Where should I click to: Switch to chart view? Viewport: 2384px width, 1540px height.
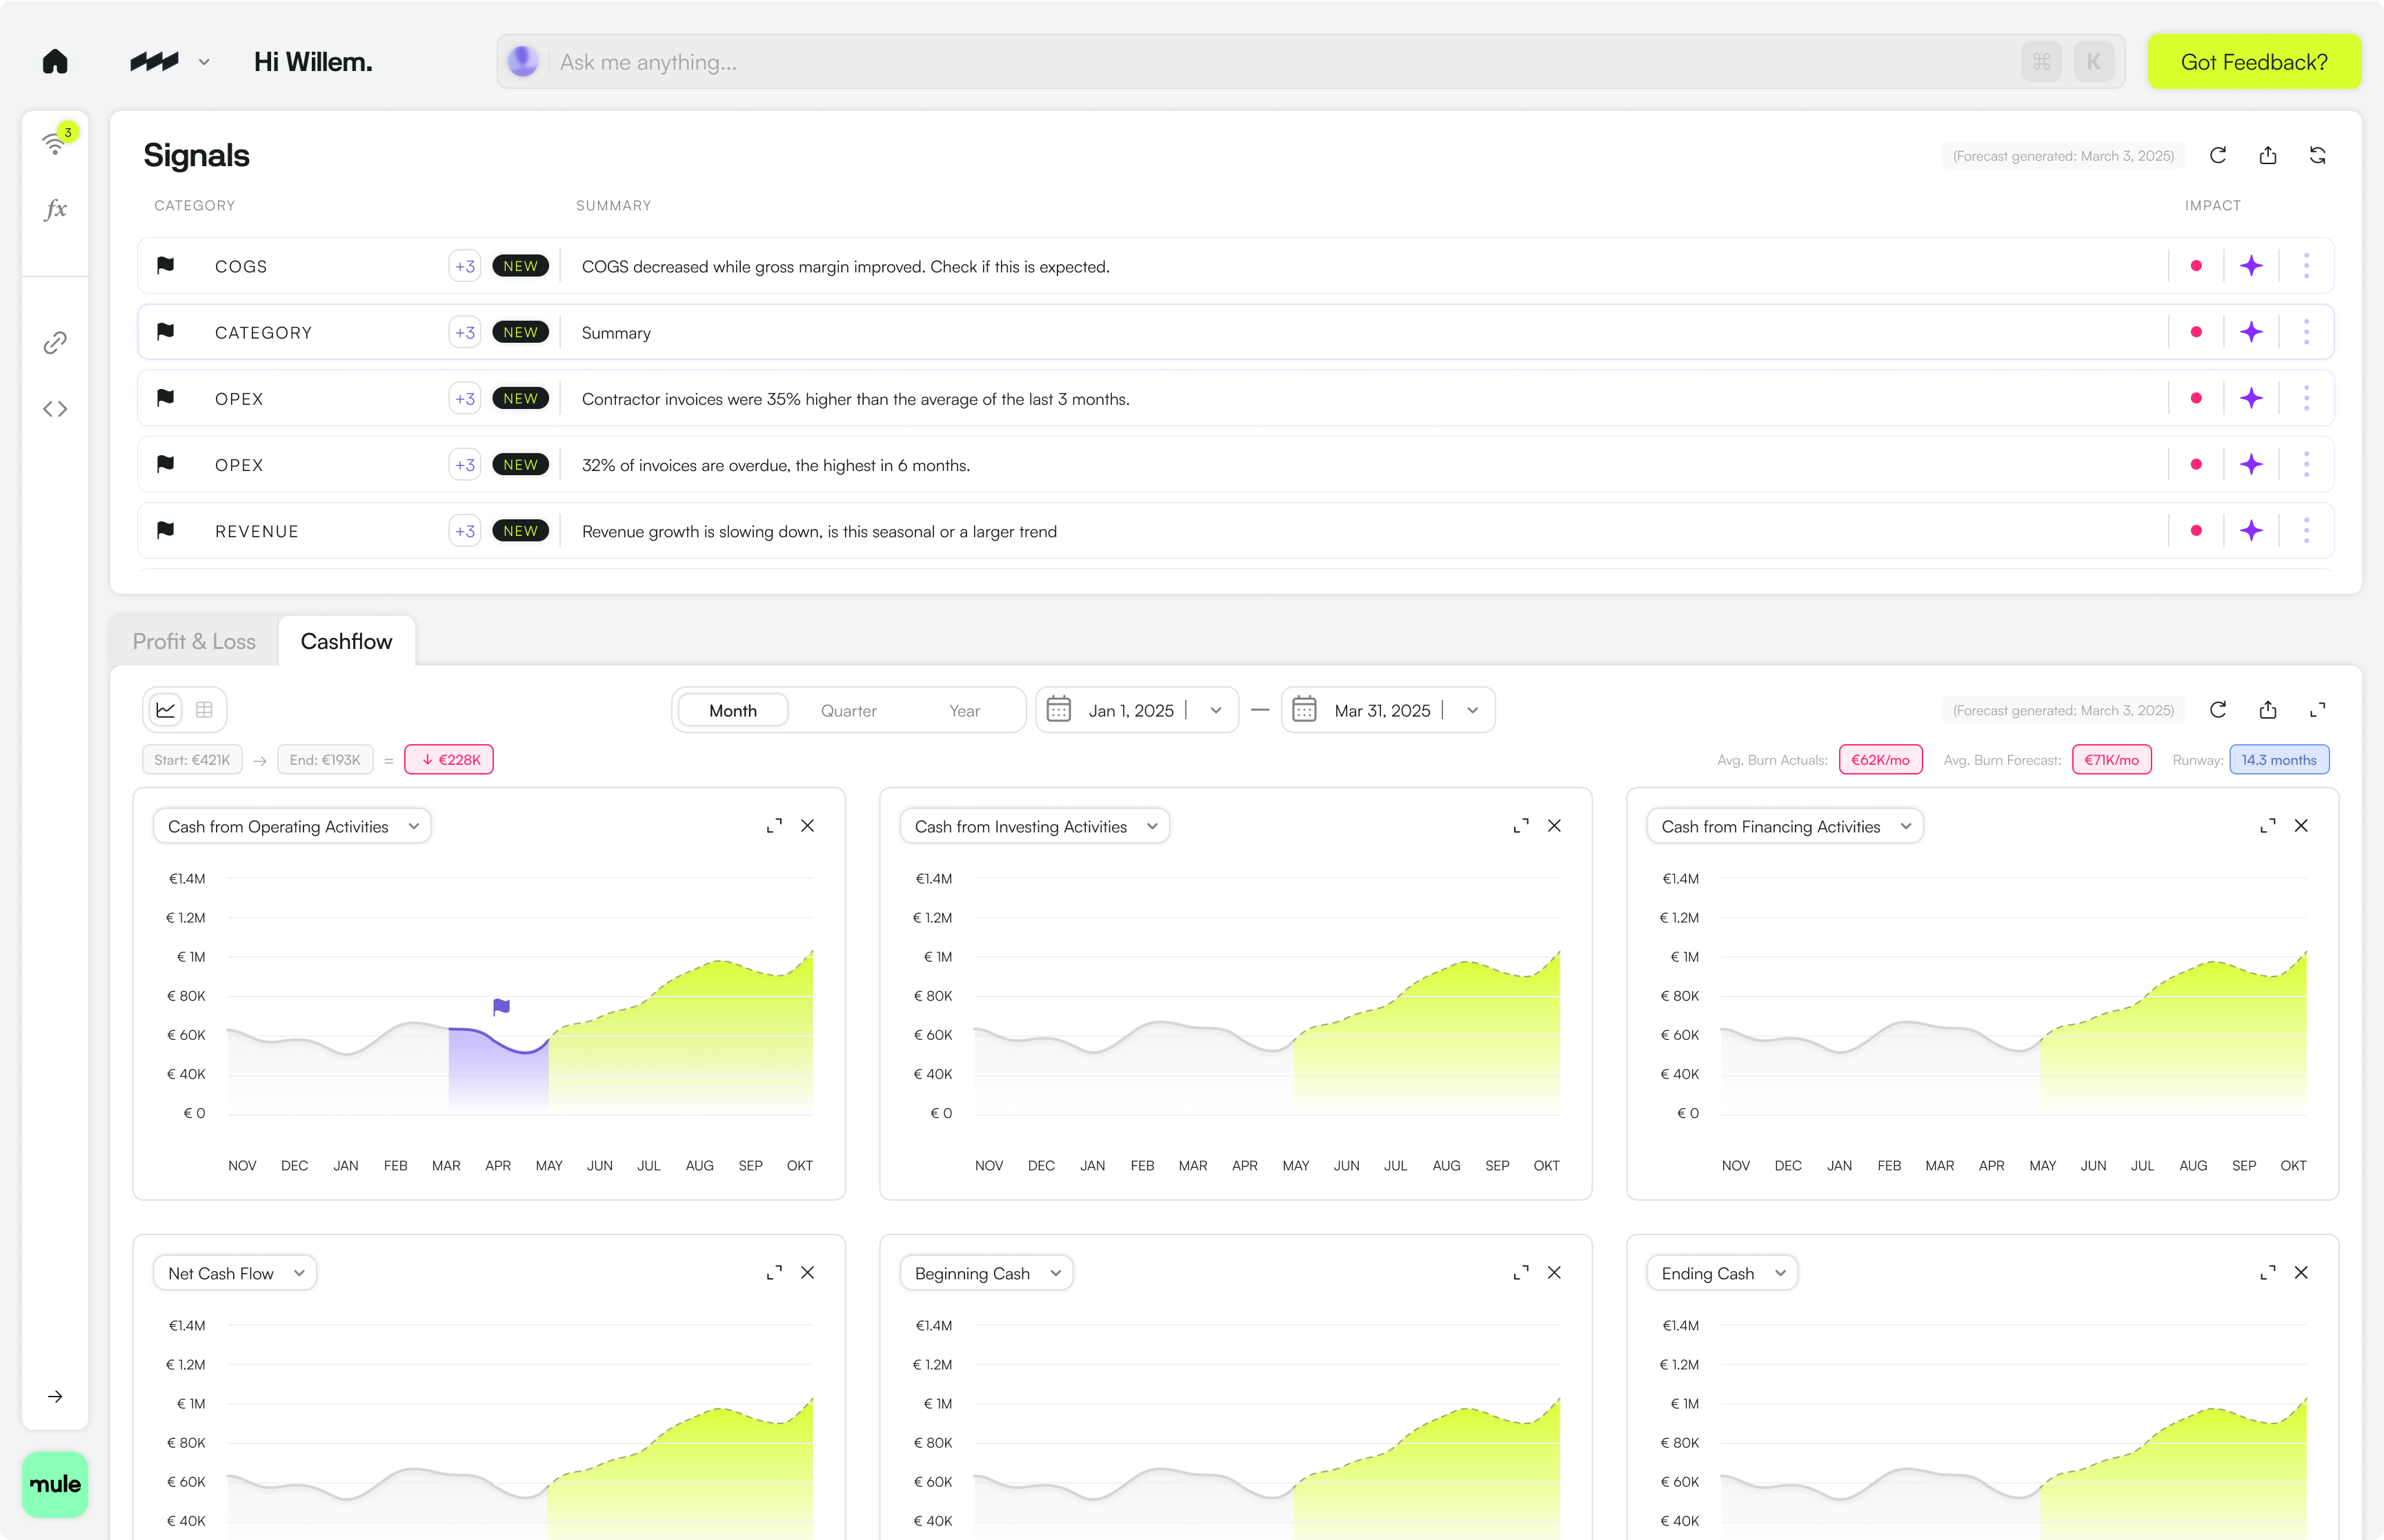point(166,710)
